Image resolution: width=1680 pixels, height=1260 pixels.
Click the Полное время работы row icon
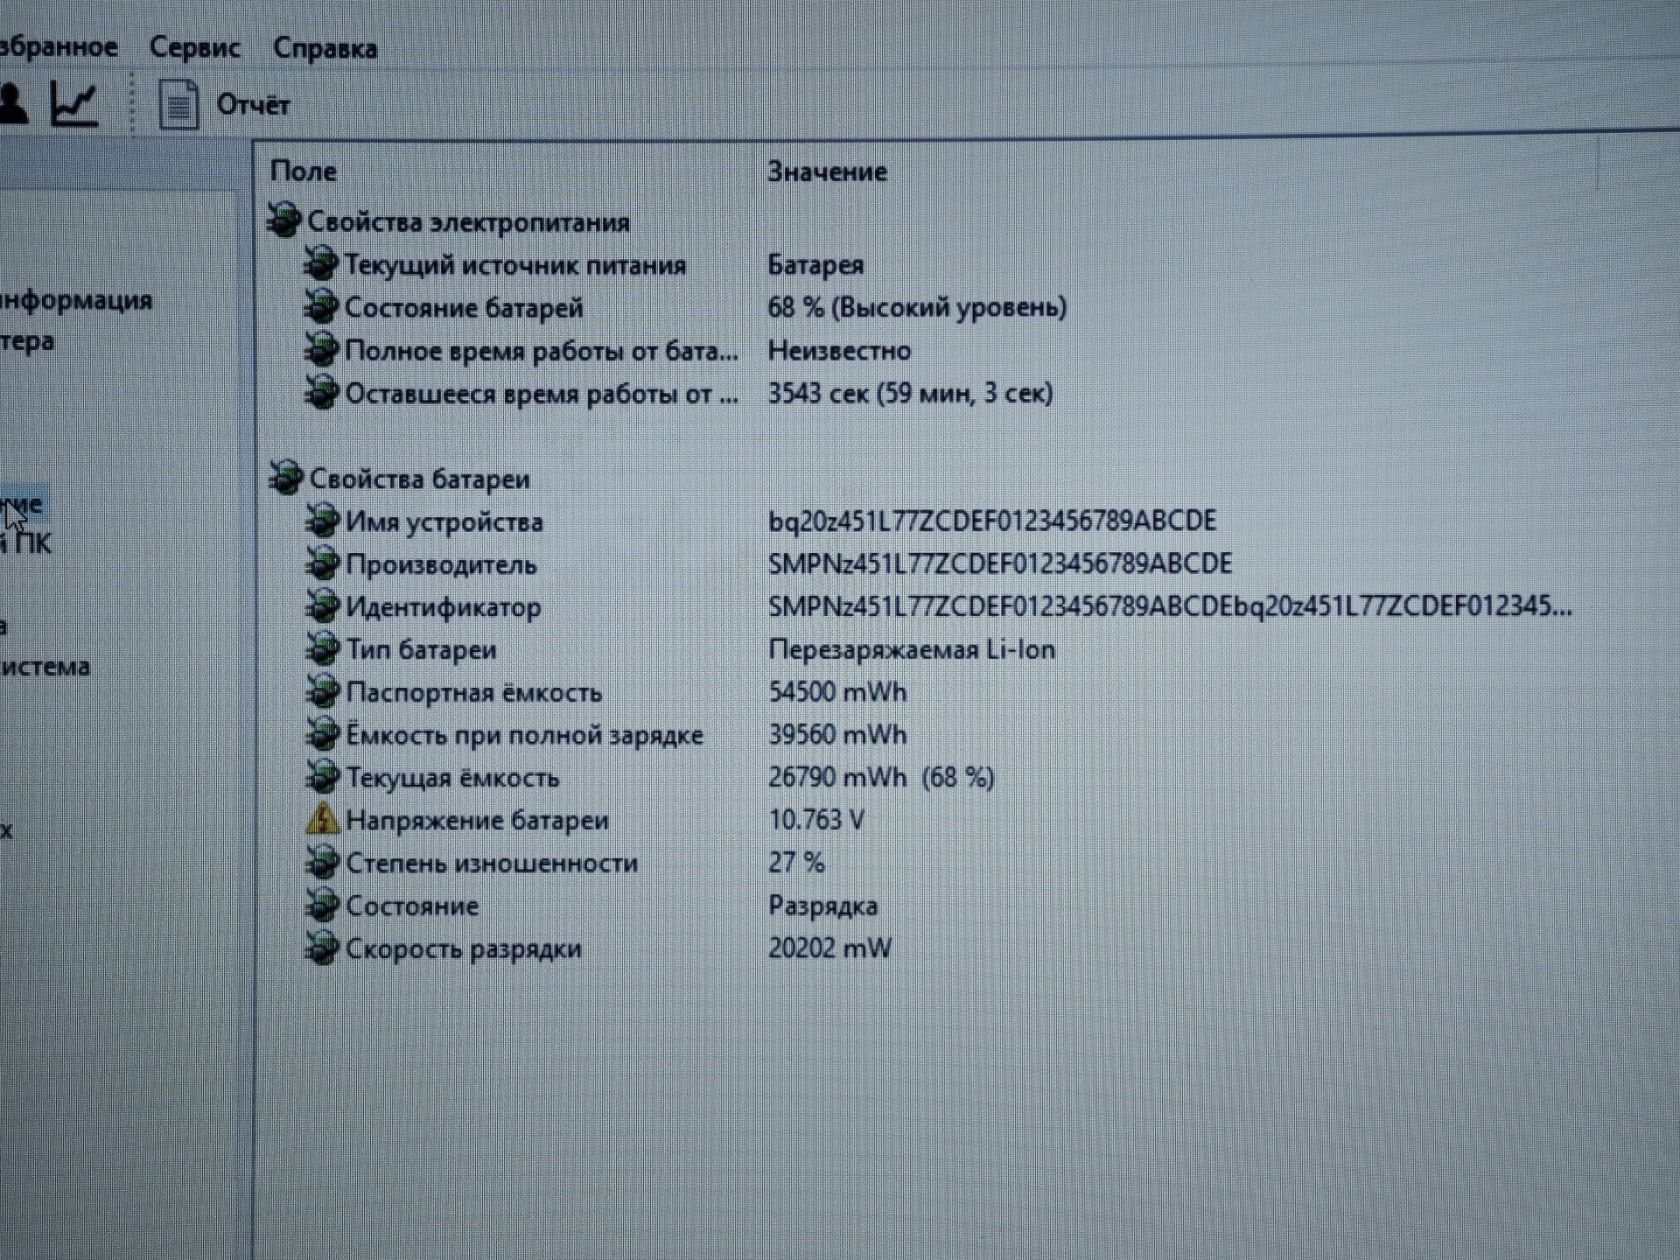coord(321,350)
